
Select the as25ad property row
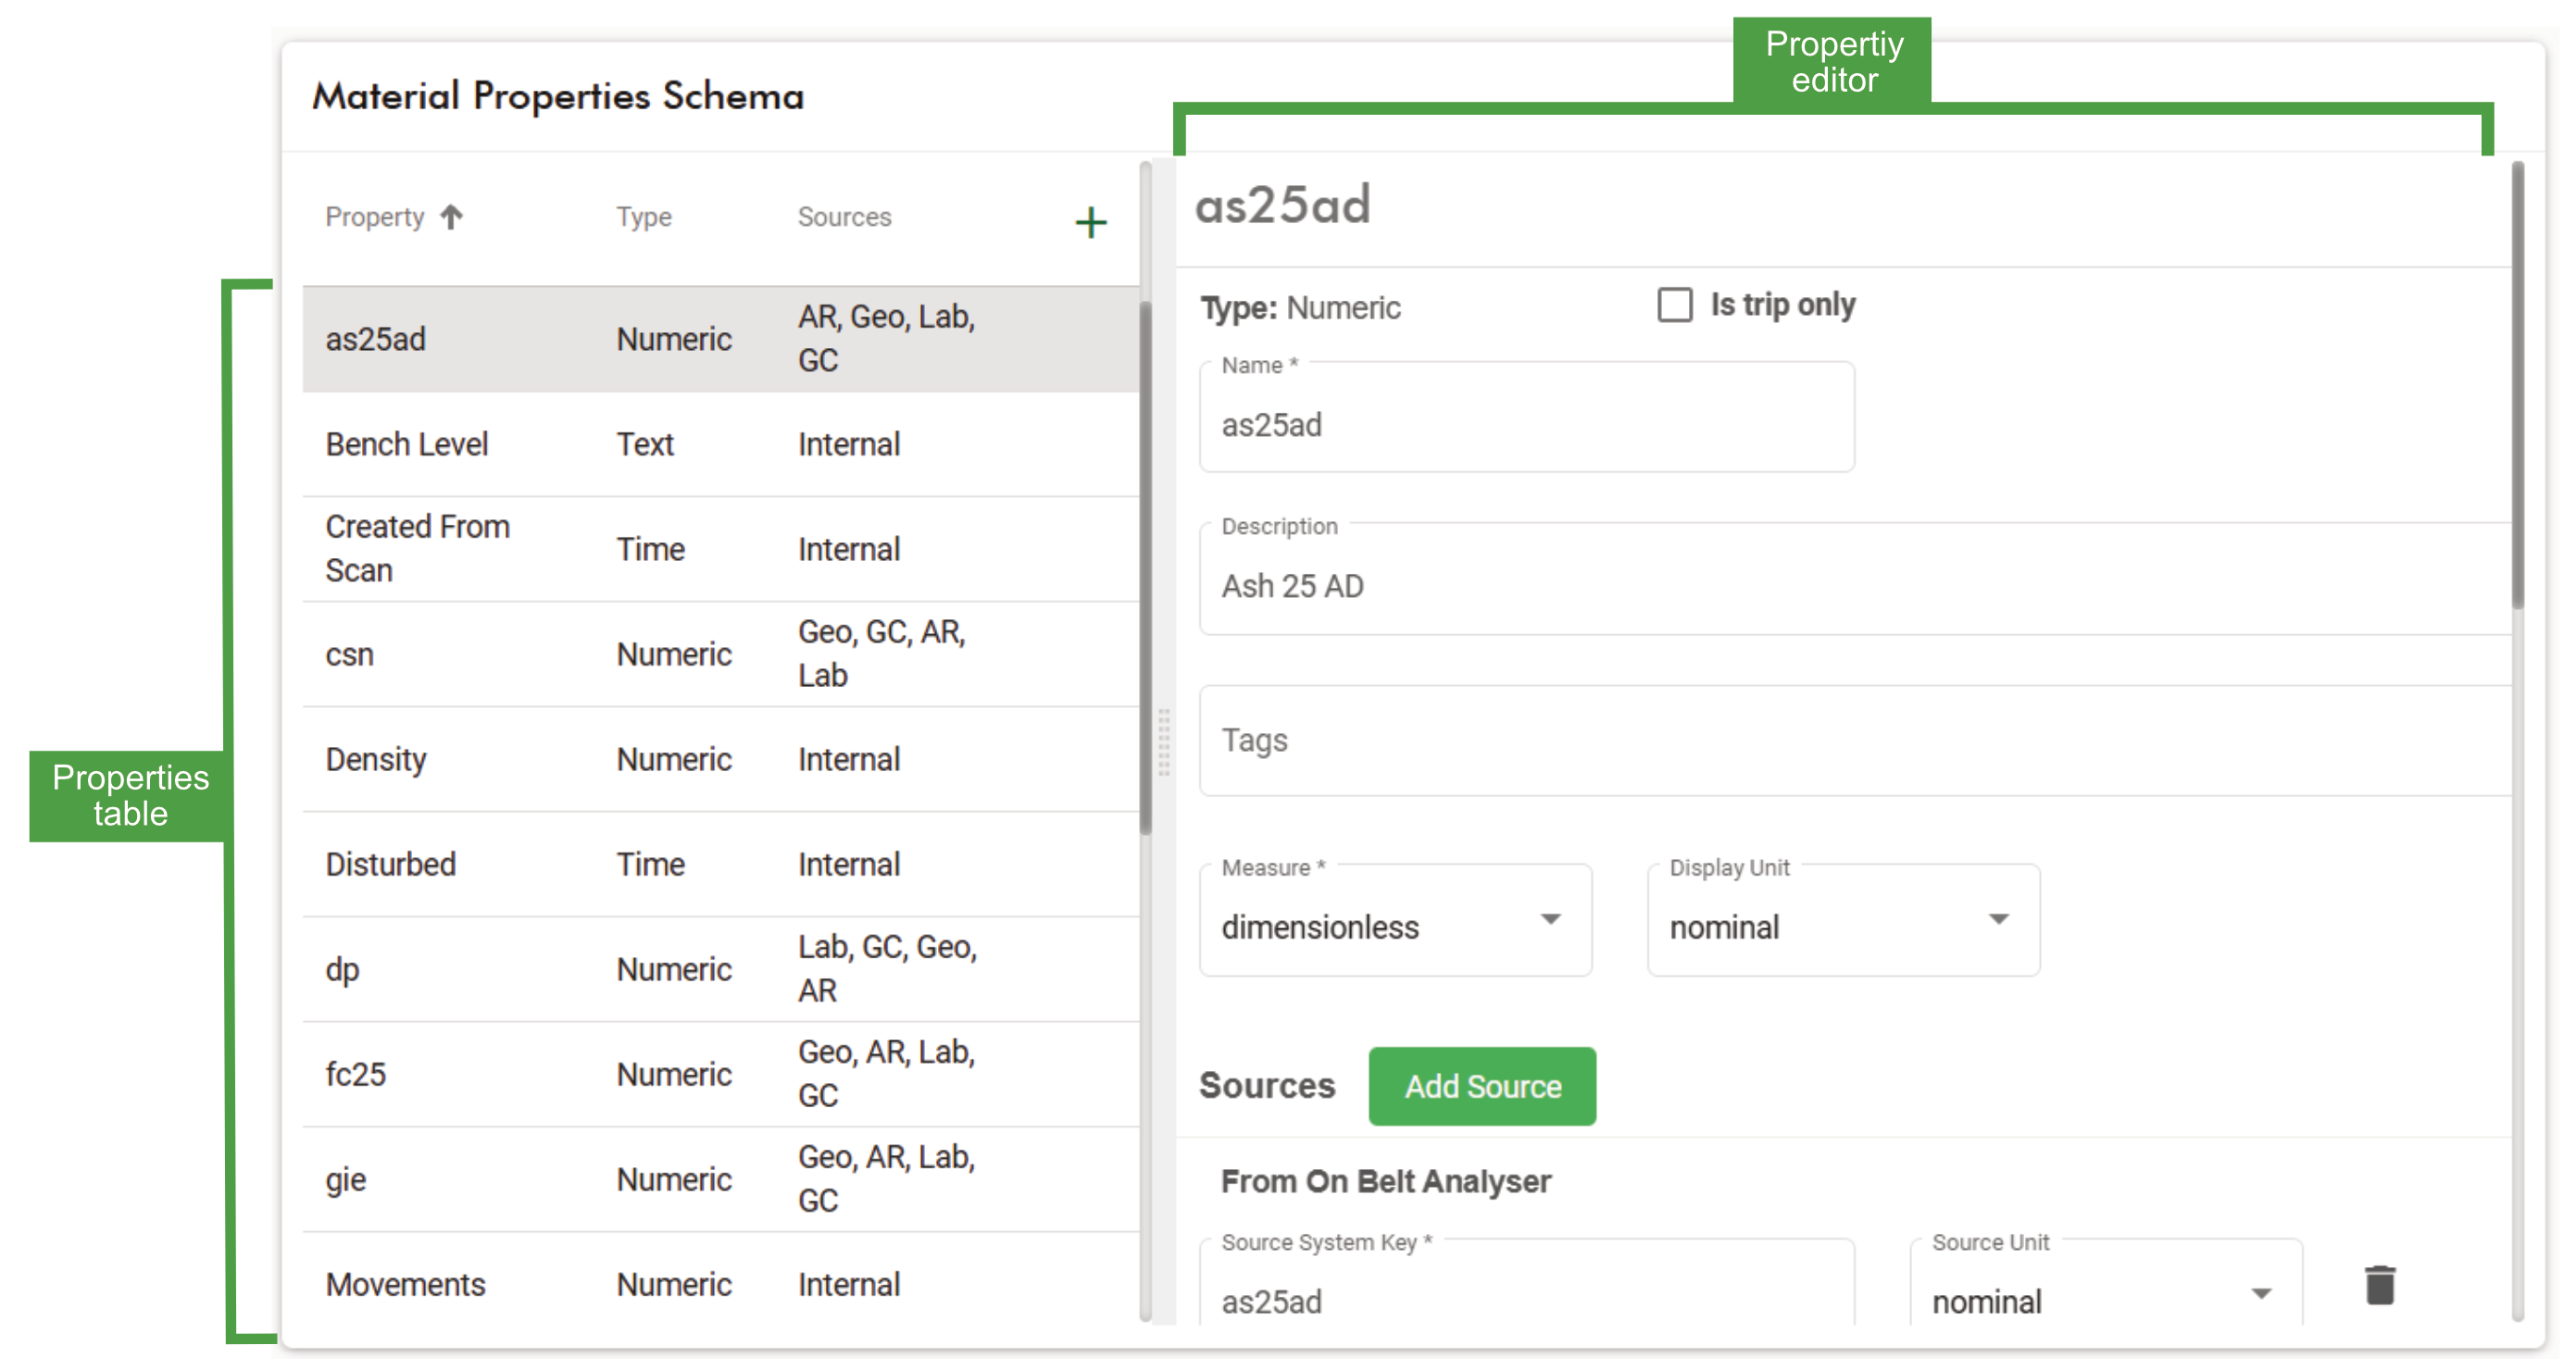tap(720, 339)
